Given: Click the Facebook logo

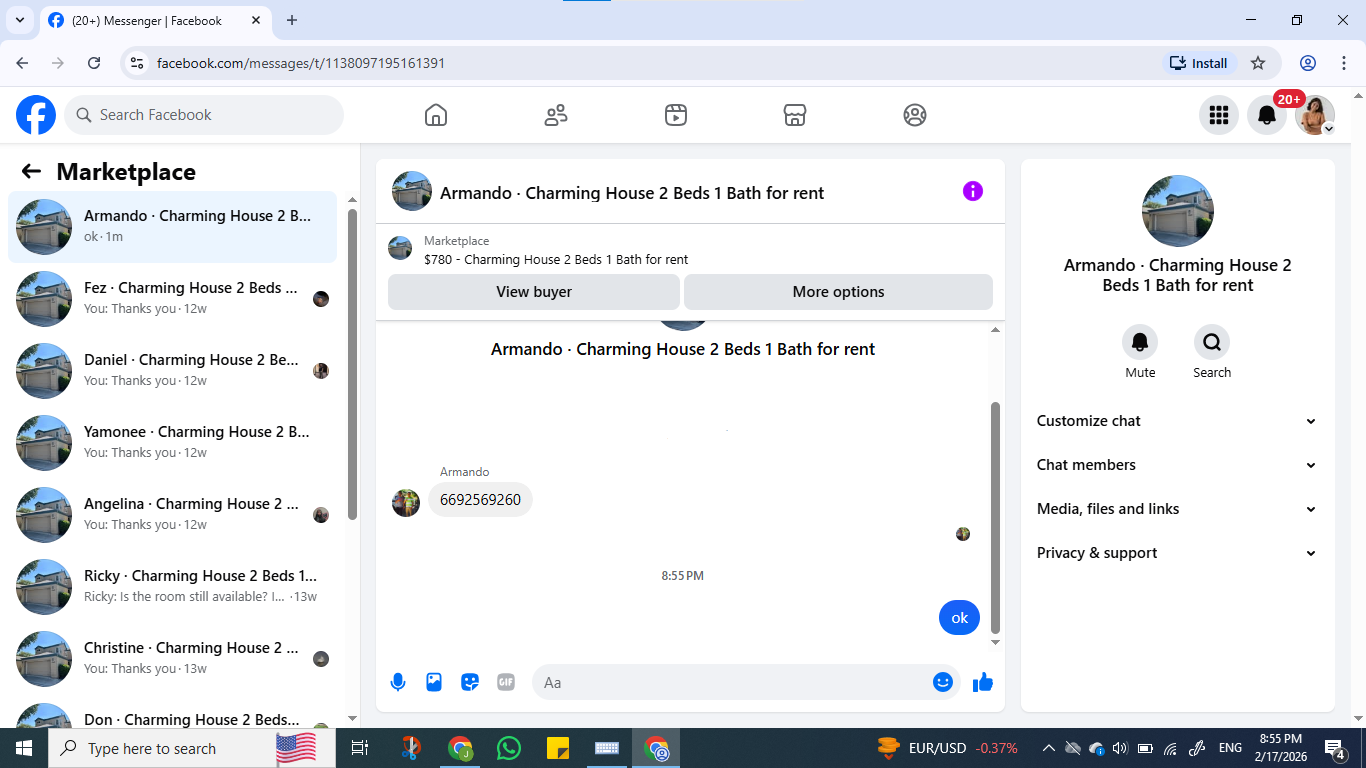Looking at the screenshot, I should click(36, 115).
